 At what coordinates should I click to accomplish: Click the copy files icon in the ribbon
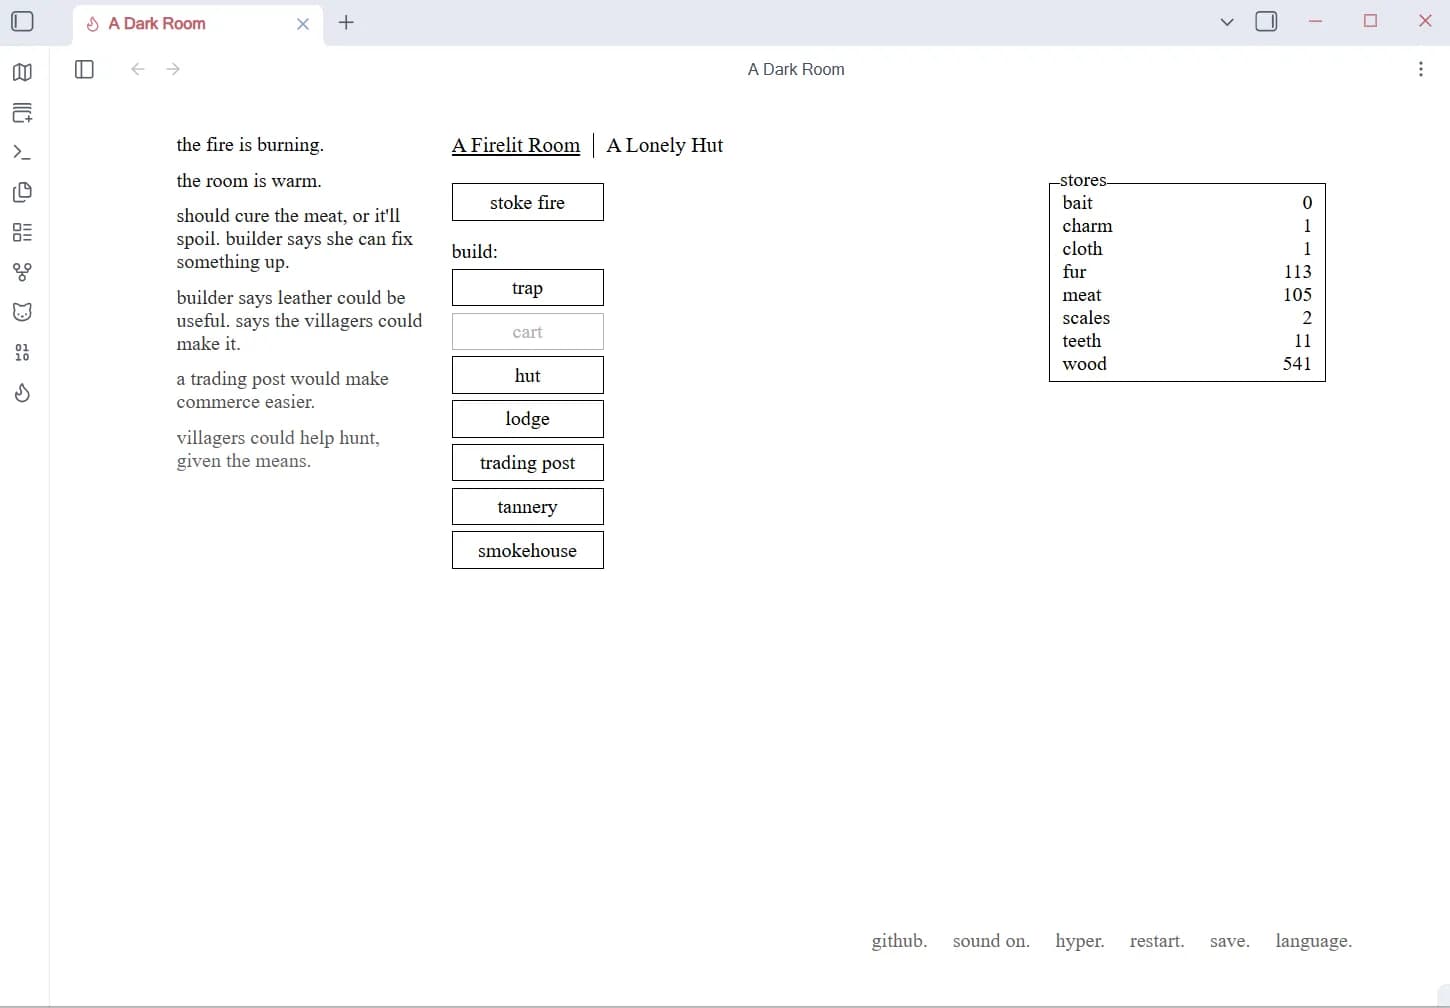click(x=22, y=192)
